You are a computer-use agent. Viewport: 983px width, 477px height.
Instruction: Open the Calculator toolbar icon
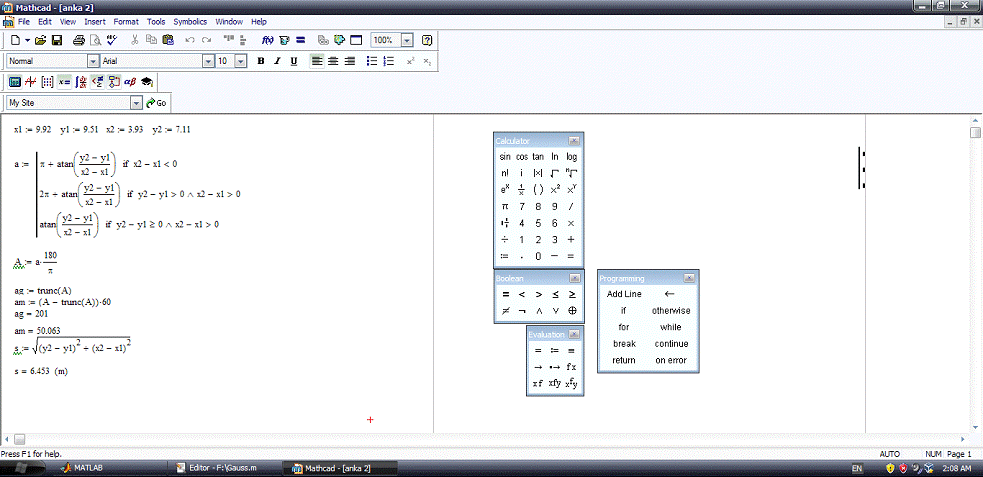[x=15, y=82]
